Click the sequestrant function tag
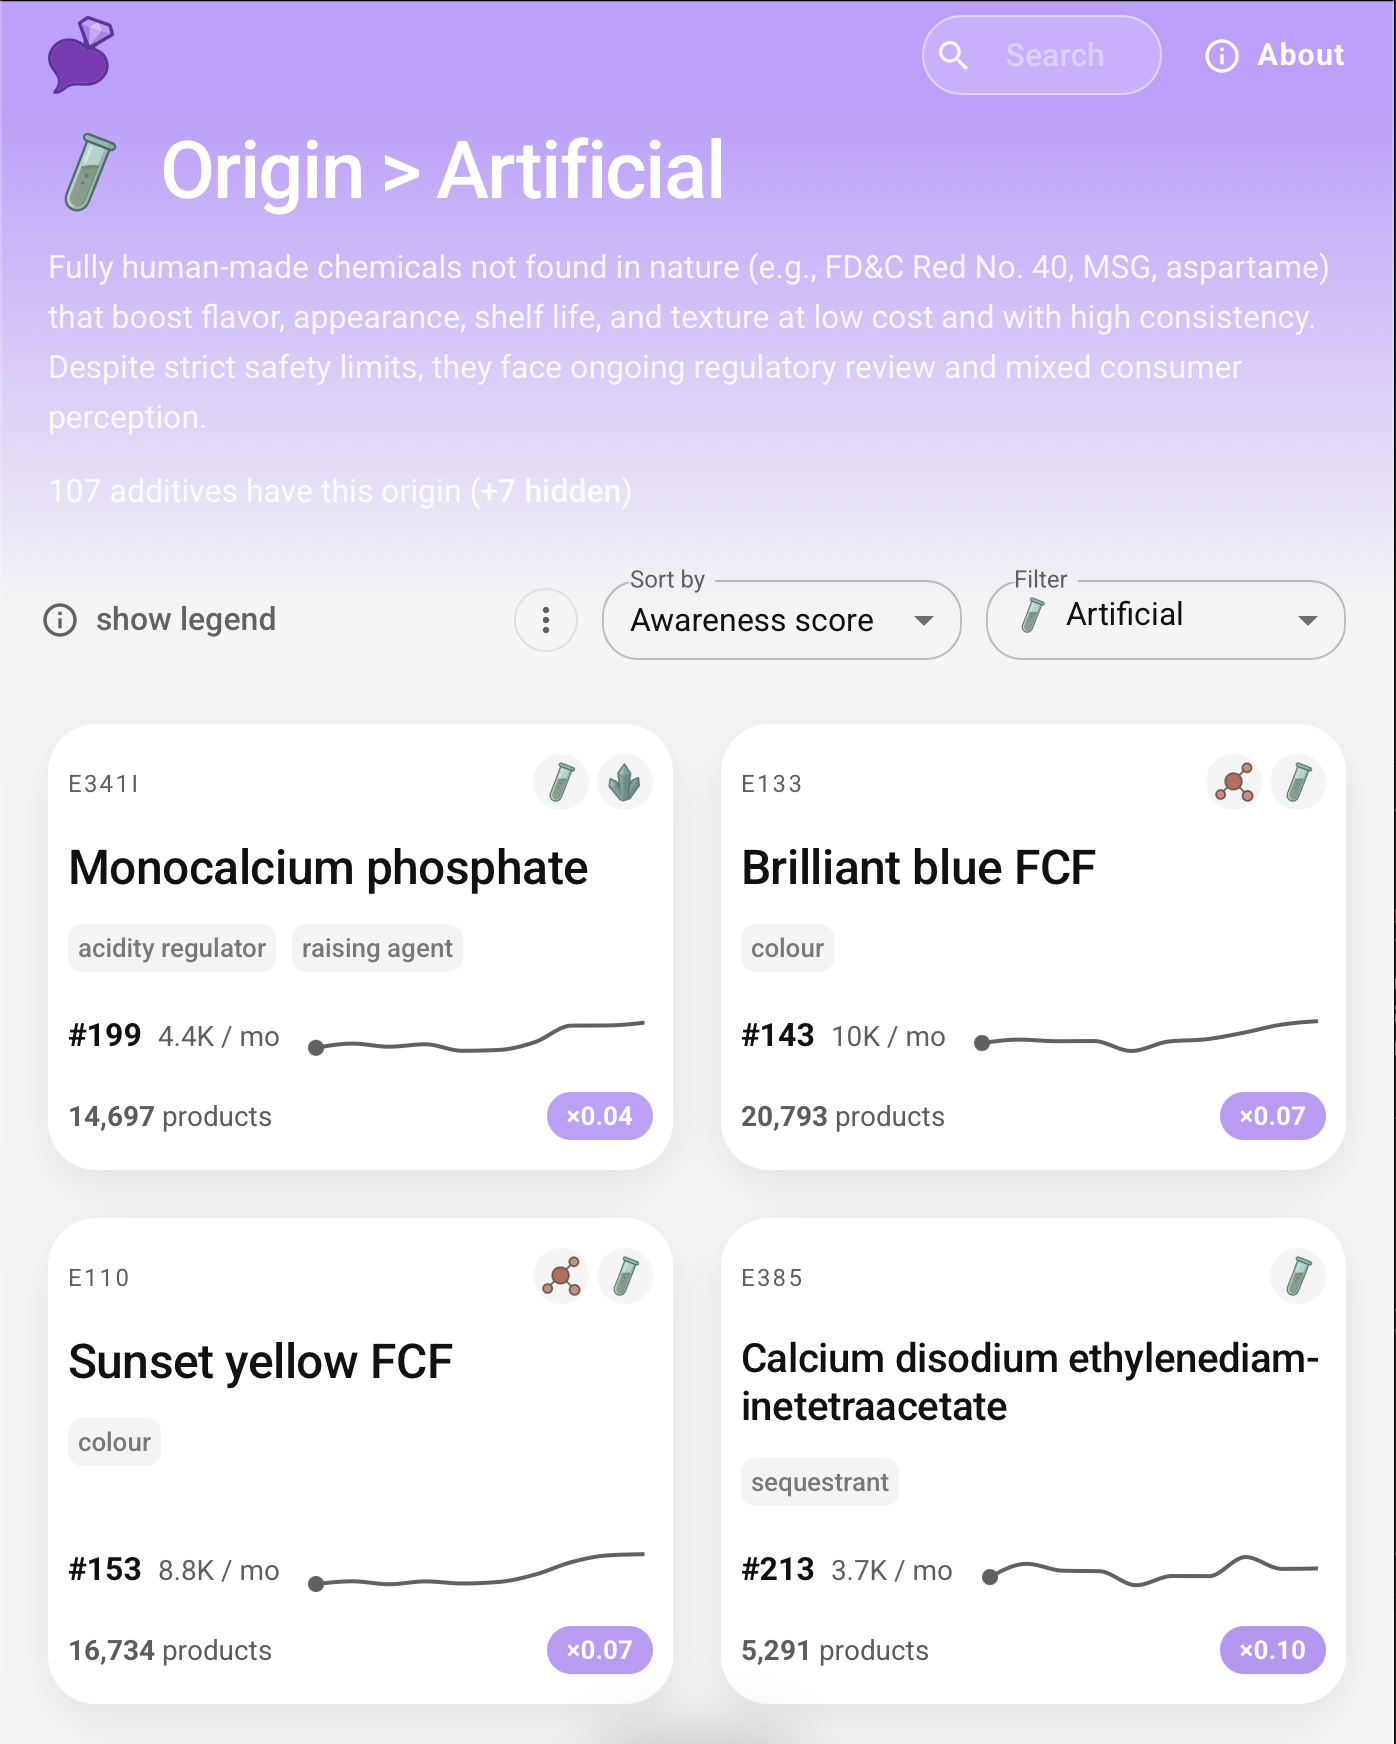 tap(819, 1482)
